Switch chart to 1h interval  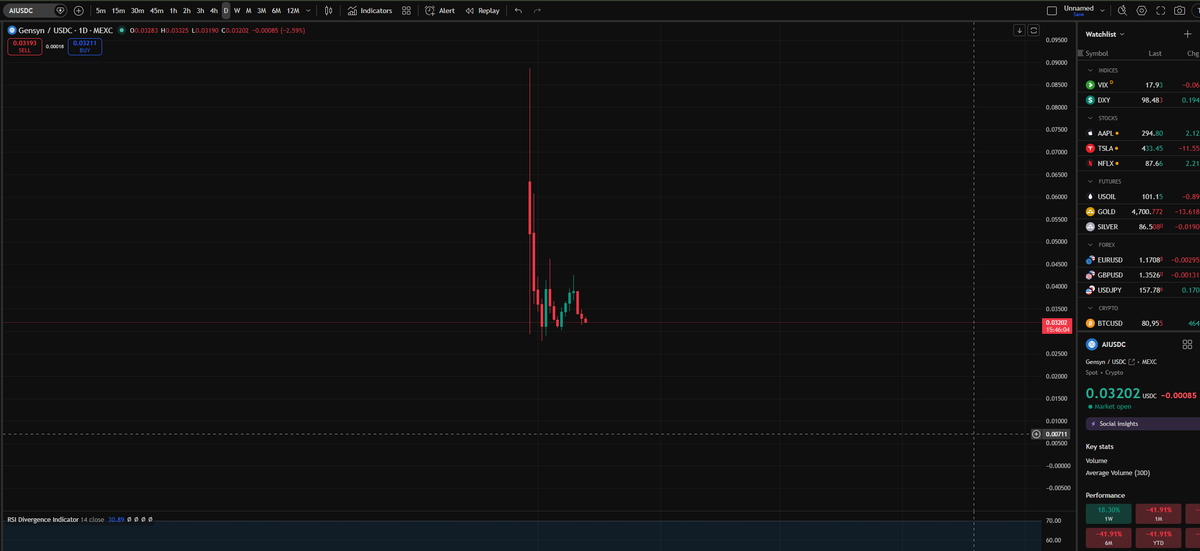(173, 10)
